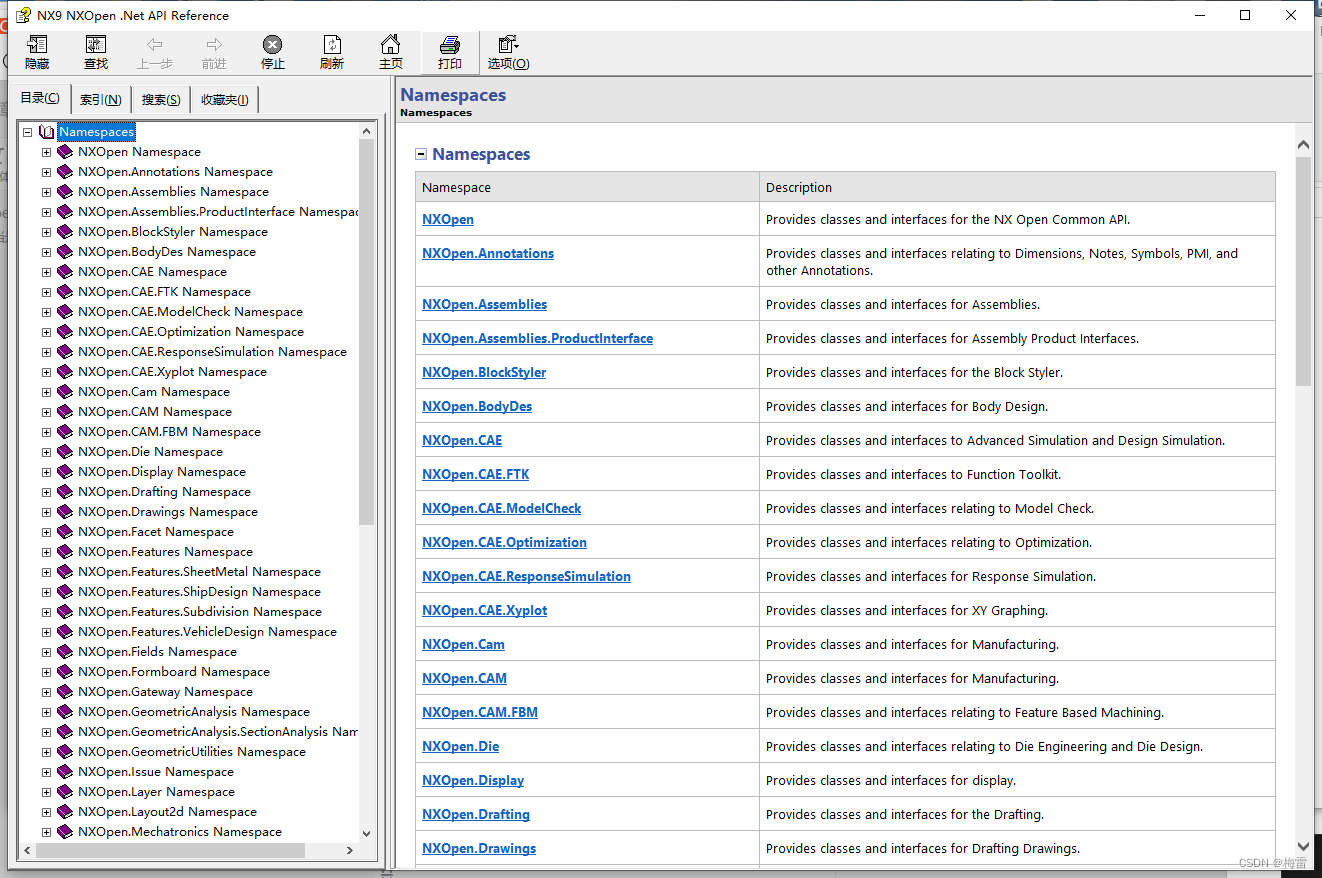Click the 隐藏 (Hide) toolbar icon
This screenshot has width=1322, height=878.
click(37, 45)
